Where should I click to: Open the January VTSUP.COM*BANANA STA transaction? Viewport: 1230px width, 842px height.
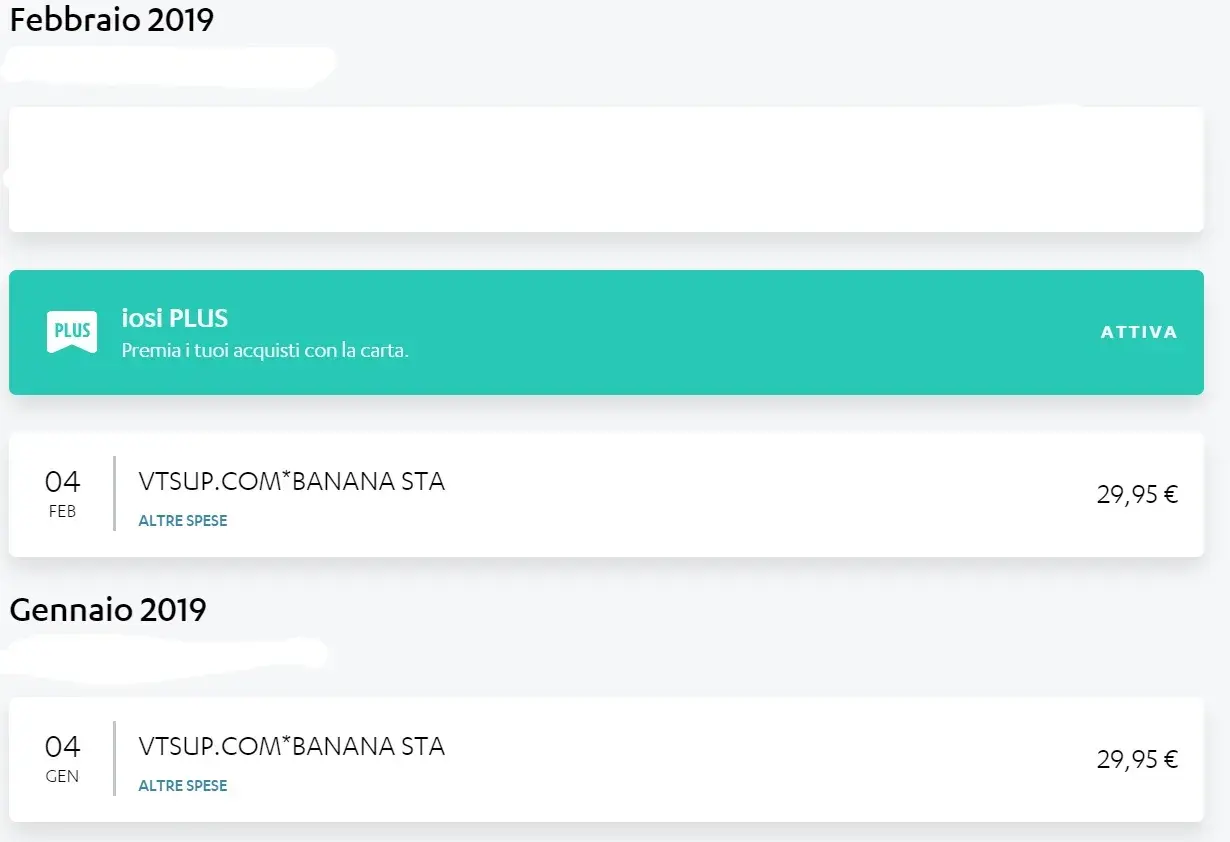point(292,747)
